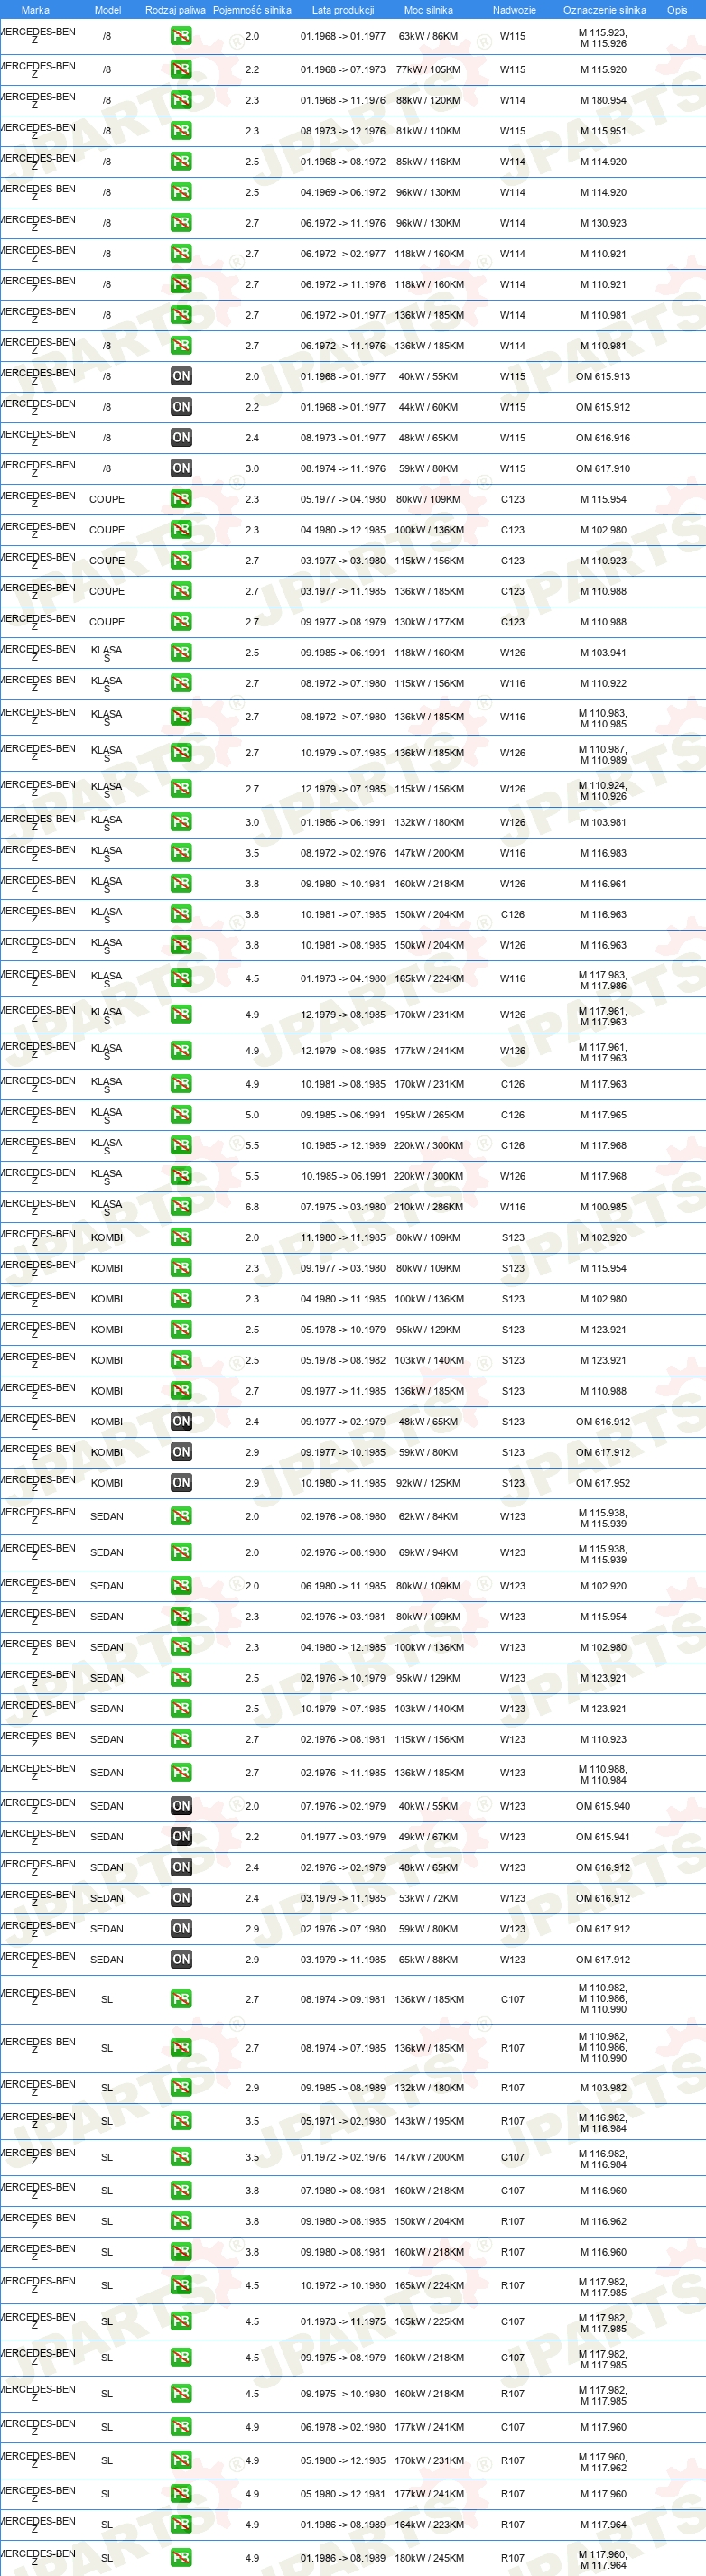
Task: Click the petrol icon in the M 100.985 row
Action: 181,1207
